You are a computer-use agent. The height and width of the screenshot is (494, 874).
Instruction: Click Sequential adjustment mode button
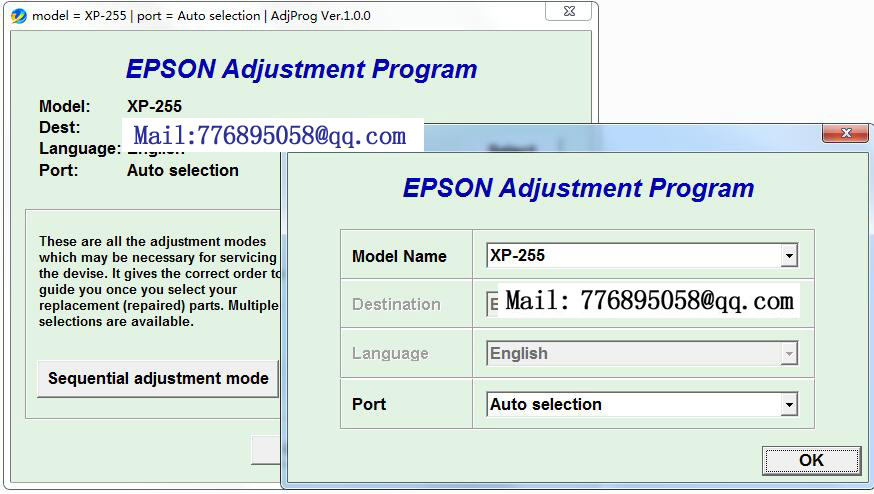(158, 379)
